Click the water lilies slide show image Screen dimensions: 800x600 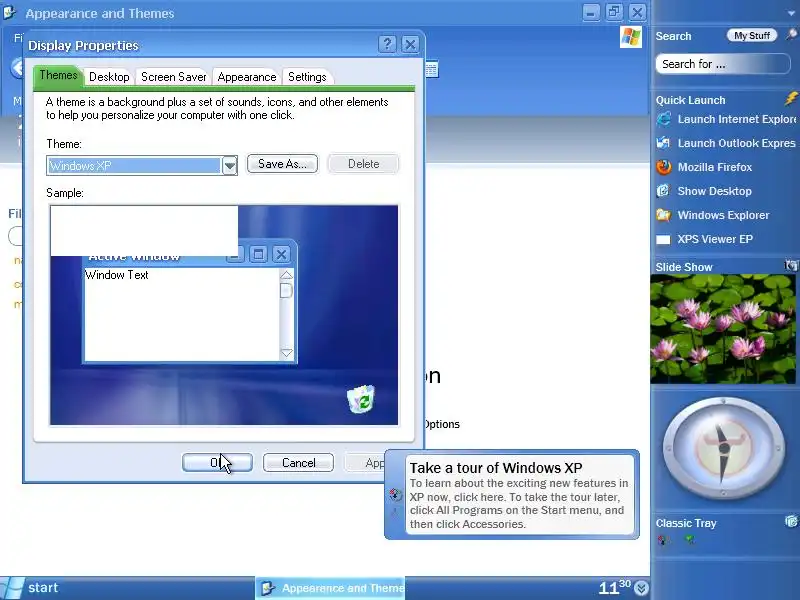point(722,329)
